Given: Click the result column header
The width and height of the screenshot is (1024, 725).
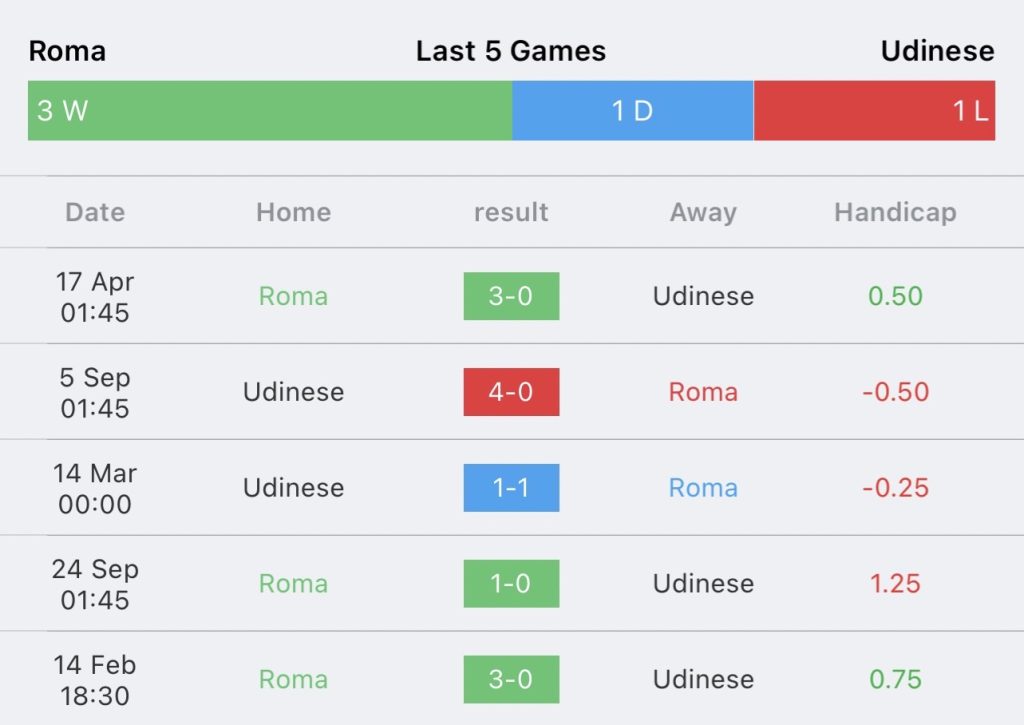Looking at the screenshot, I should coord(511,212).
